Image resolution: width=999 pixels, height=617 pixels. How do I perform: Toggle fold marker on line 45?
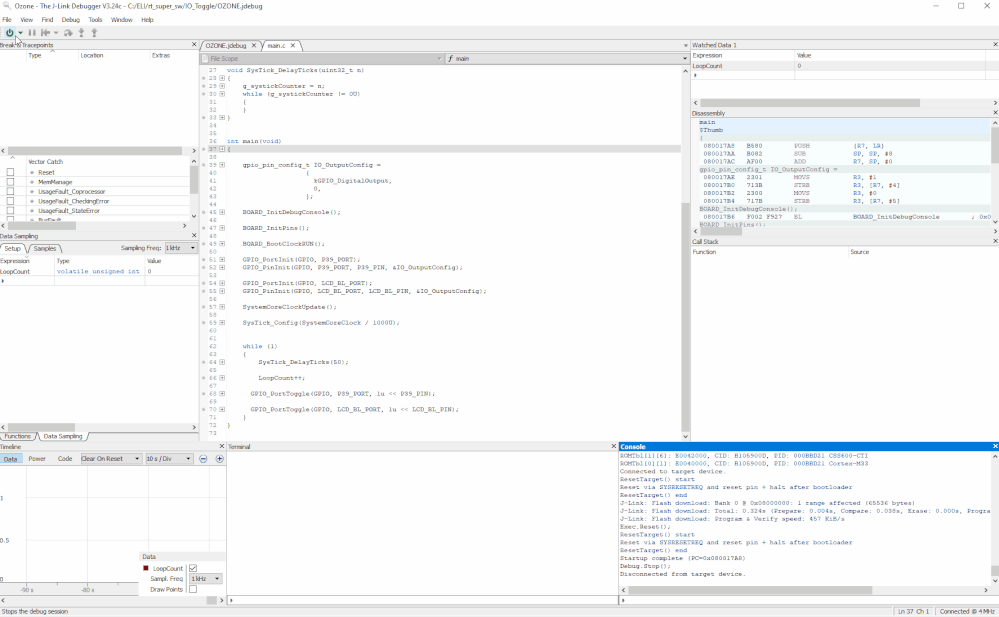click(222, 212)
